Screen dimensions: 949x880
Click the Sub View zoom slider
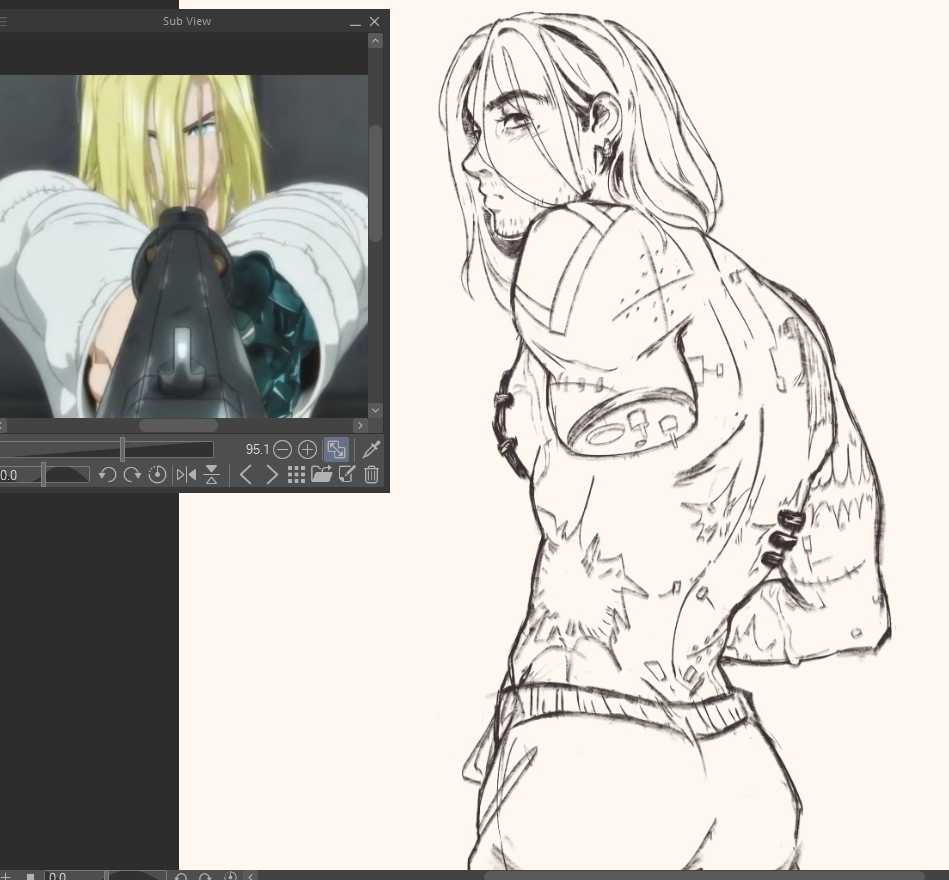pyautogui.click(x=122, y=450)
